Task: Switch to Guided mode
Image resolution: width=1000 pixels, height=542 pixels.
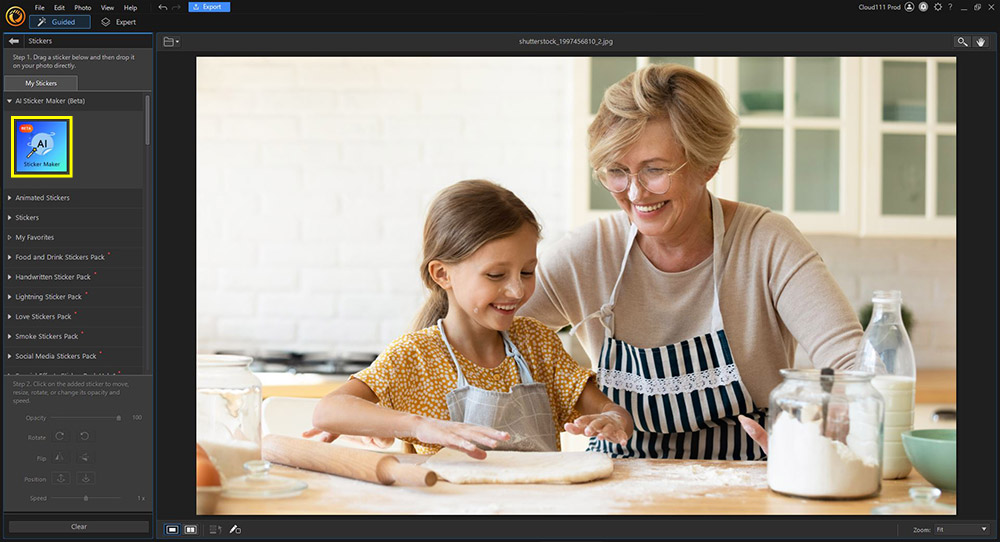Action: (x=59, y=22)
